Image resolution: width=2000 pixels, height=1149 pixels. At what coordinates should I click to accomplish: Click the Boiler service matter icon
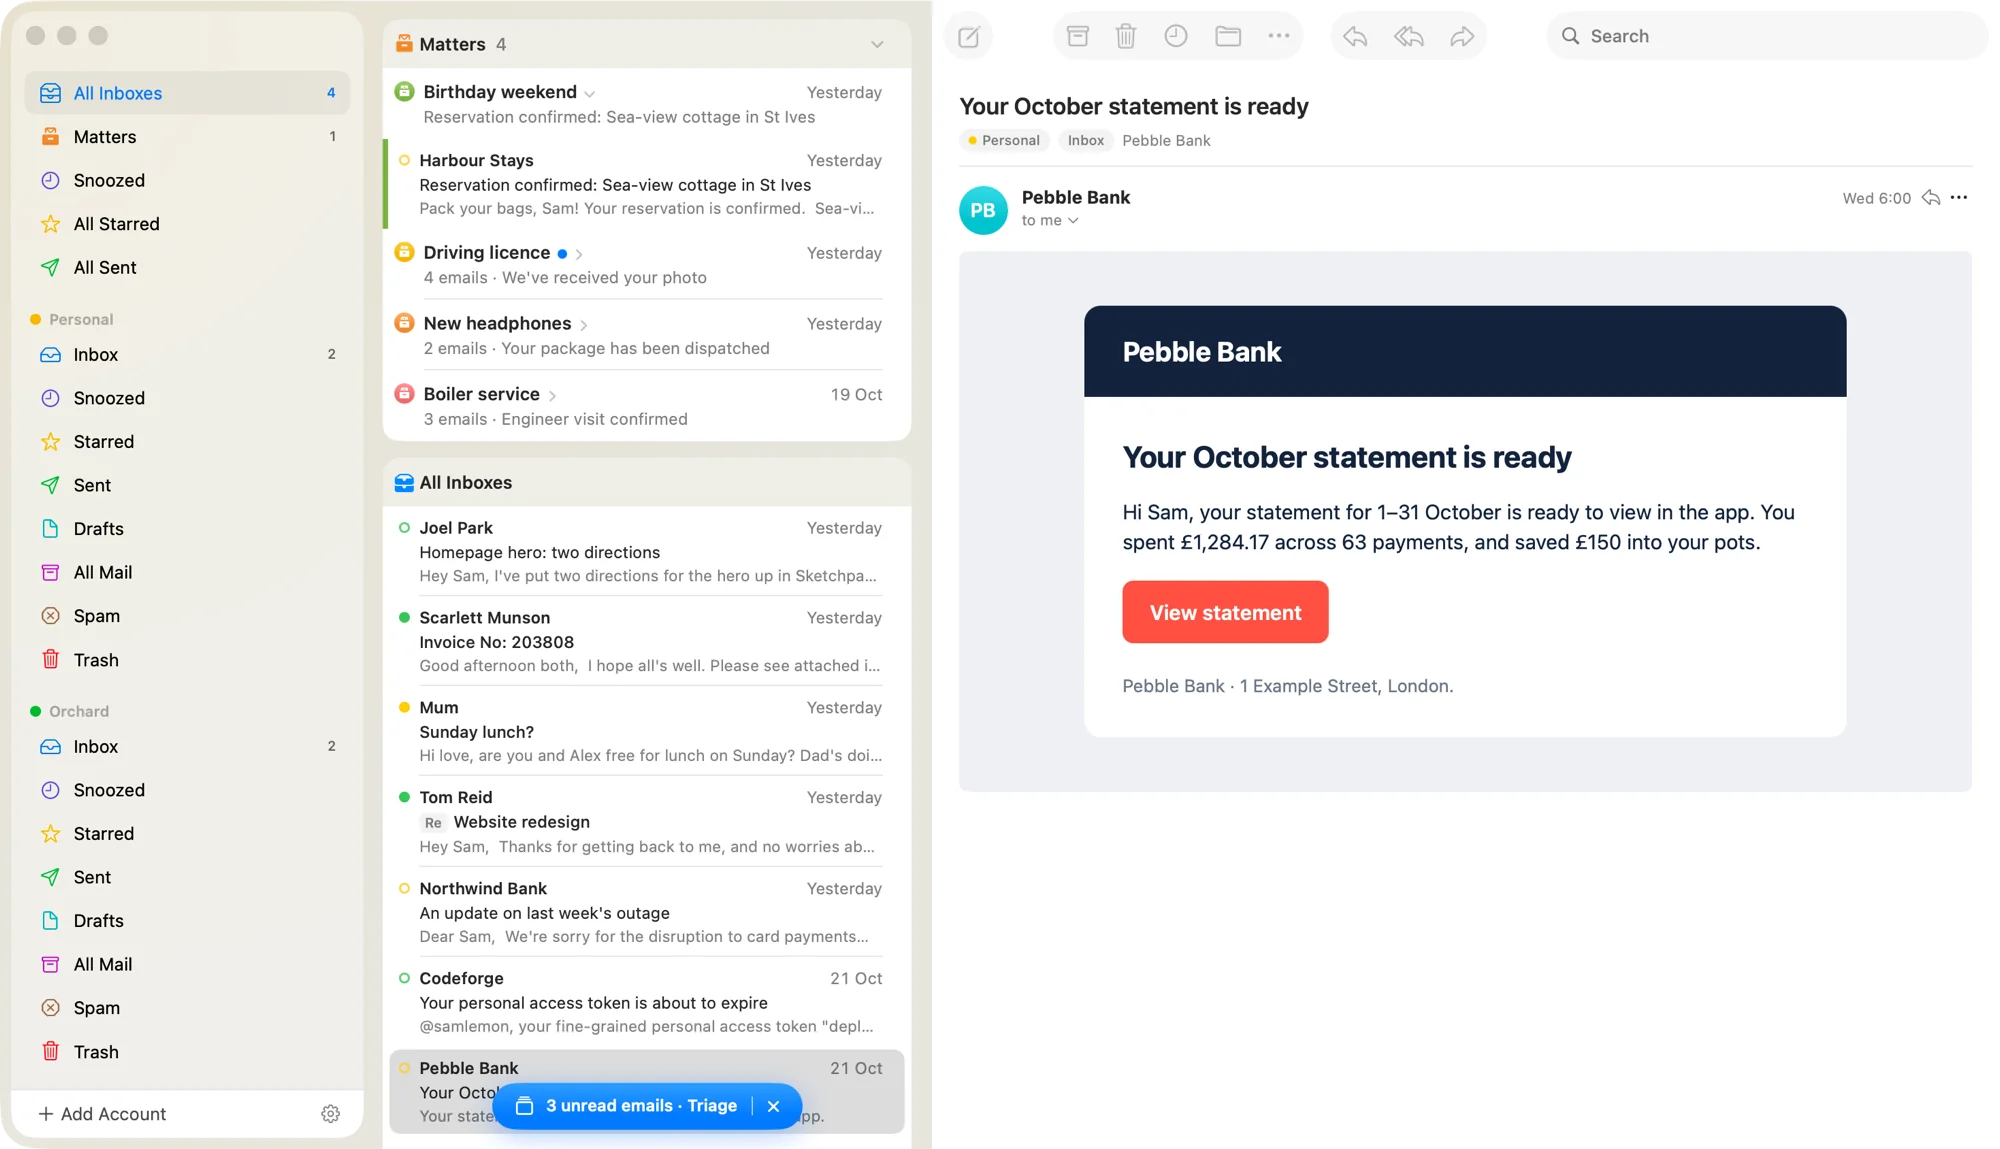(x=404, y=394)
